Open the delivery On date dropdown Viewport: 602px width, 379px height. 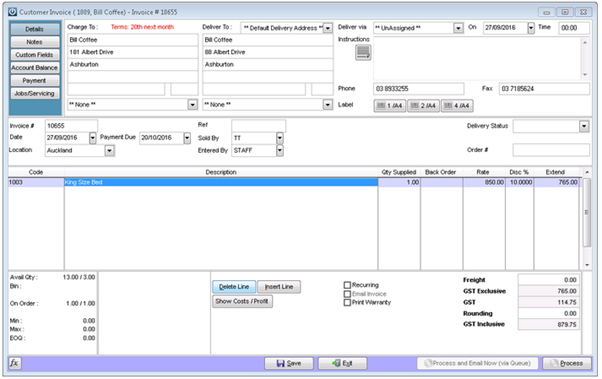tap(531, 28)
